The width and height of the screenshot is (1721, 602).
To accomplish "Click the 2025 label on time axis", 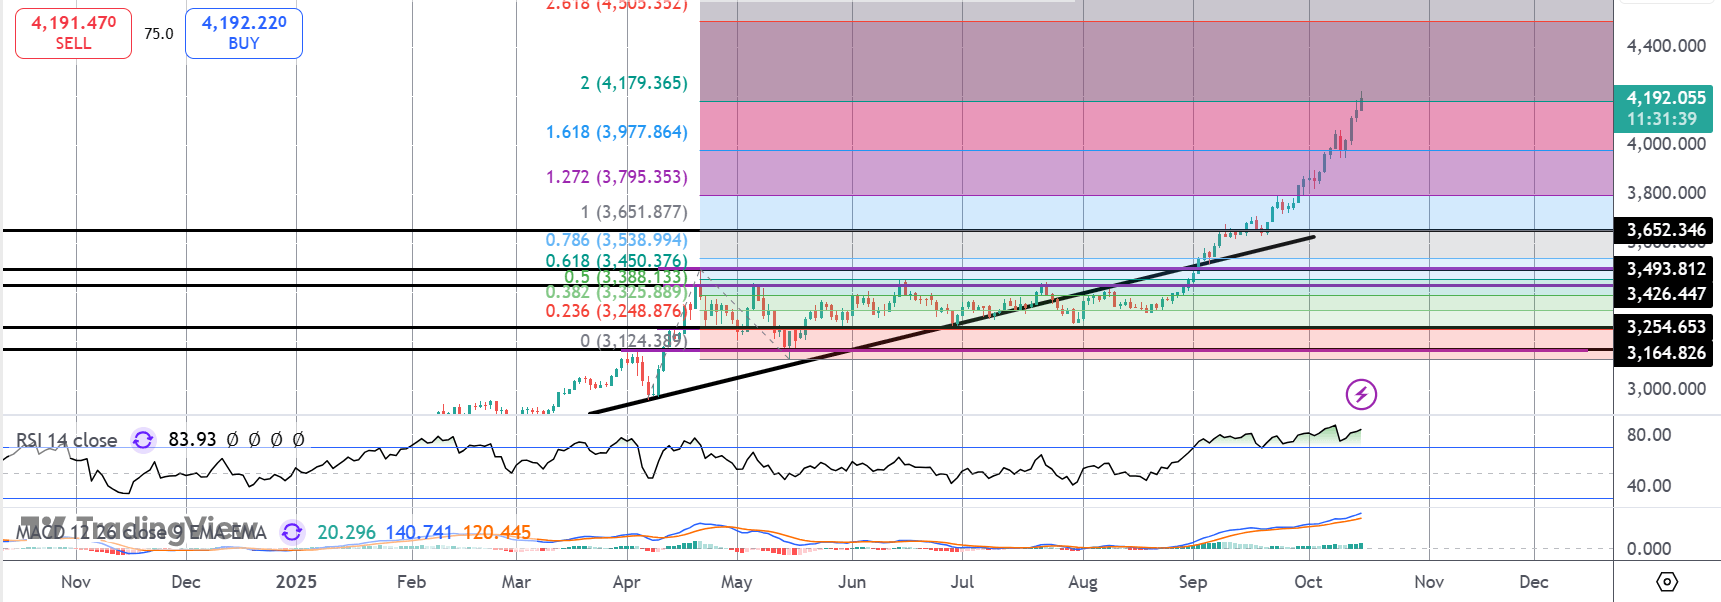I will [296, 582].
